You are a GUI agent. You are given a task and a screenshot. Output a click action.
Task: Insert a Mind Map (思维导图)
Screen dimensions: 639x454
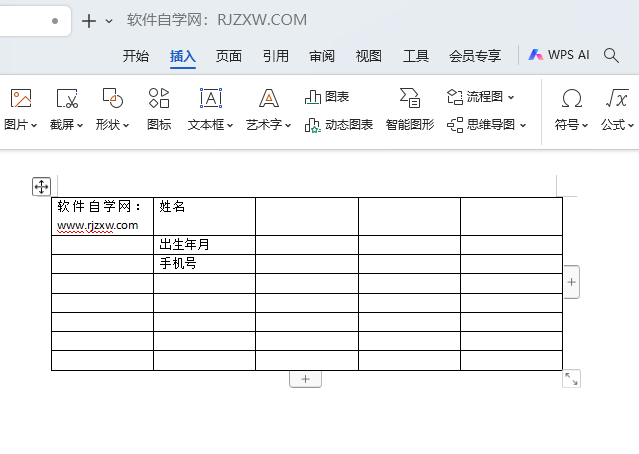click(x=486, y=125)
